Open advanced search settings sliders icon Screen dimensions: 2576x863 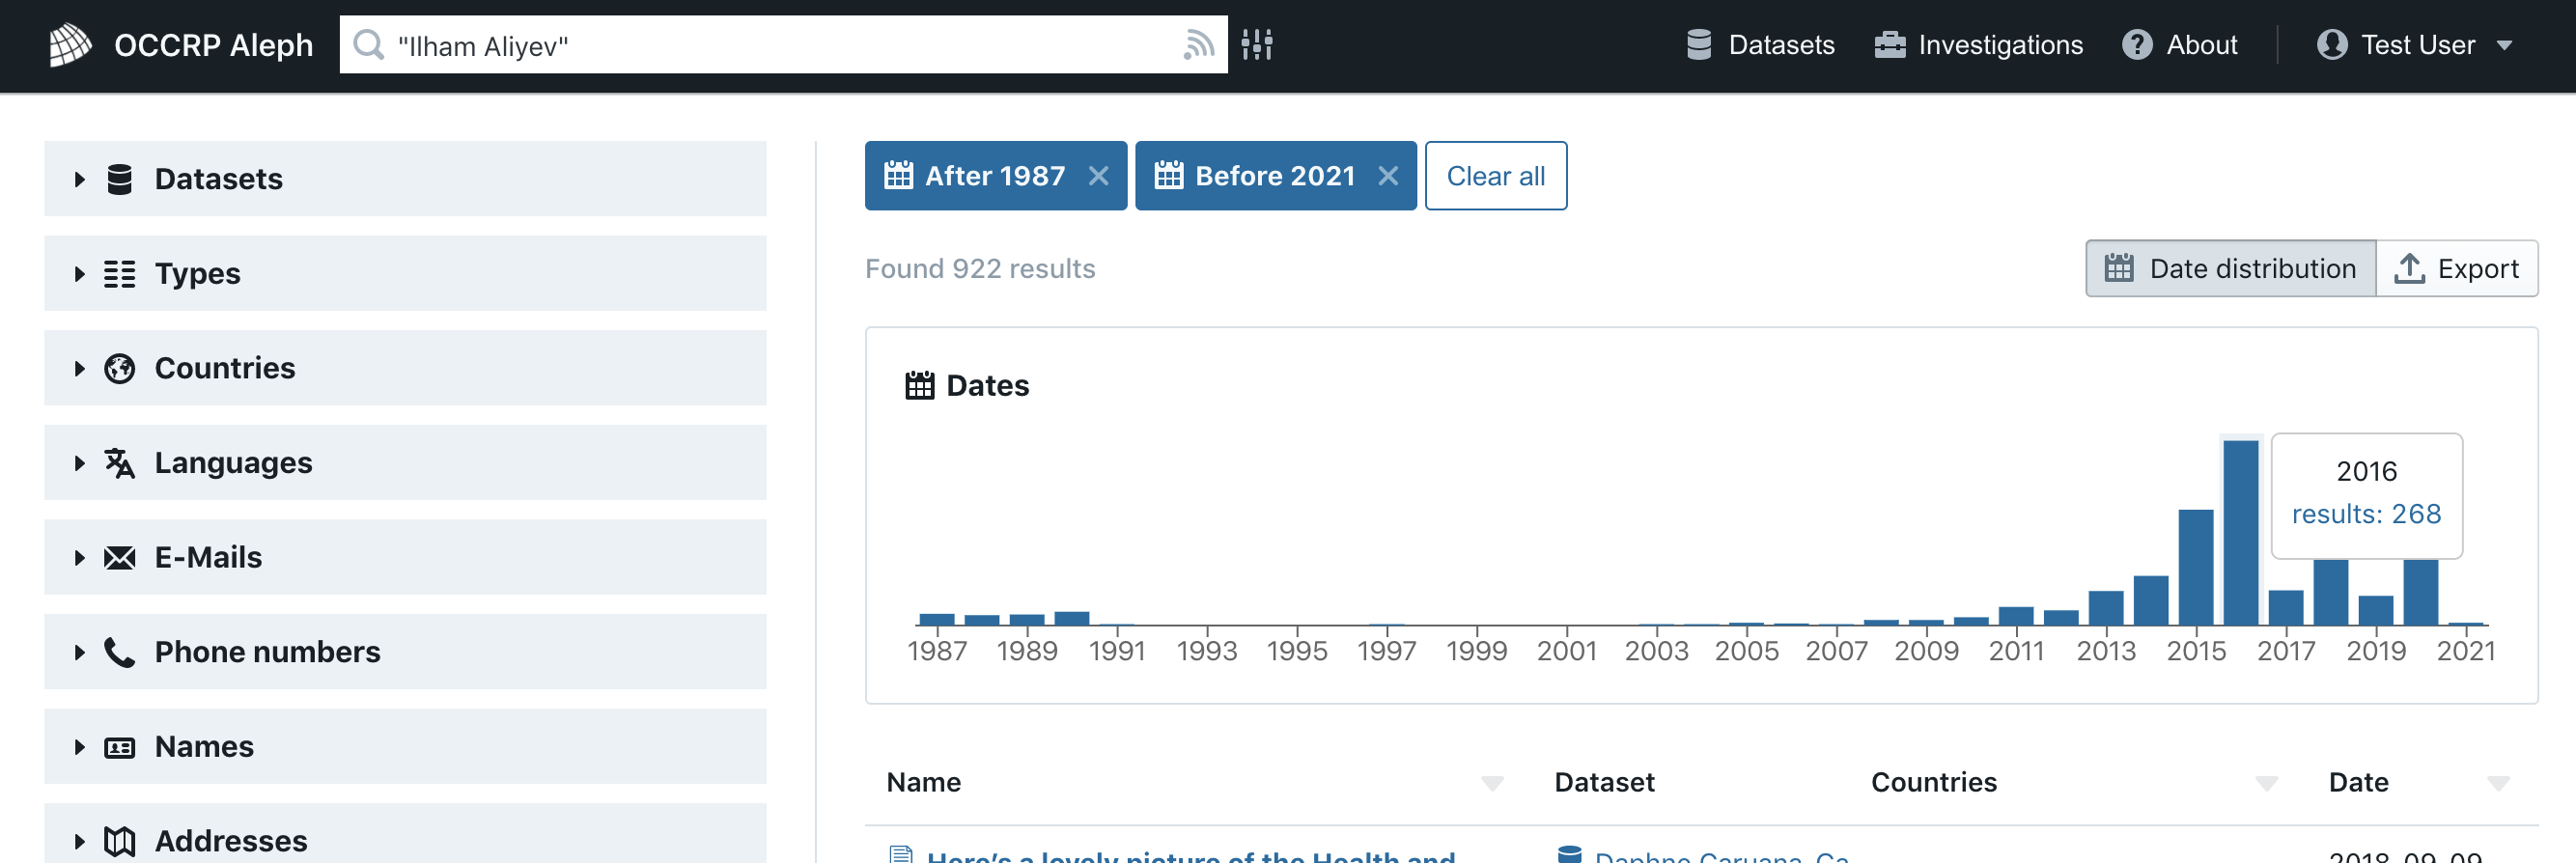point(1257,45)
